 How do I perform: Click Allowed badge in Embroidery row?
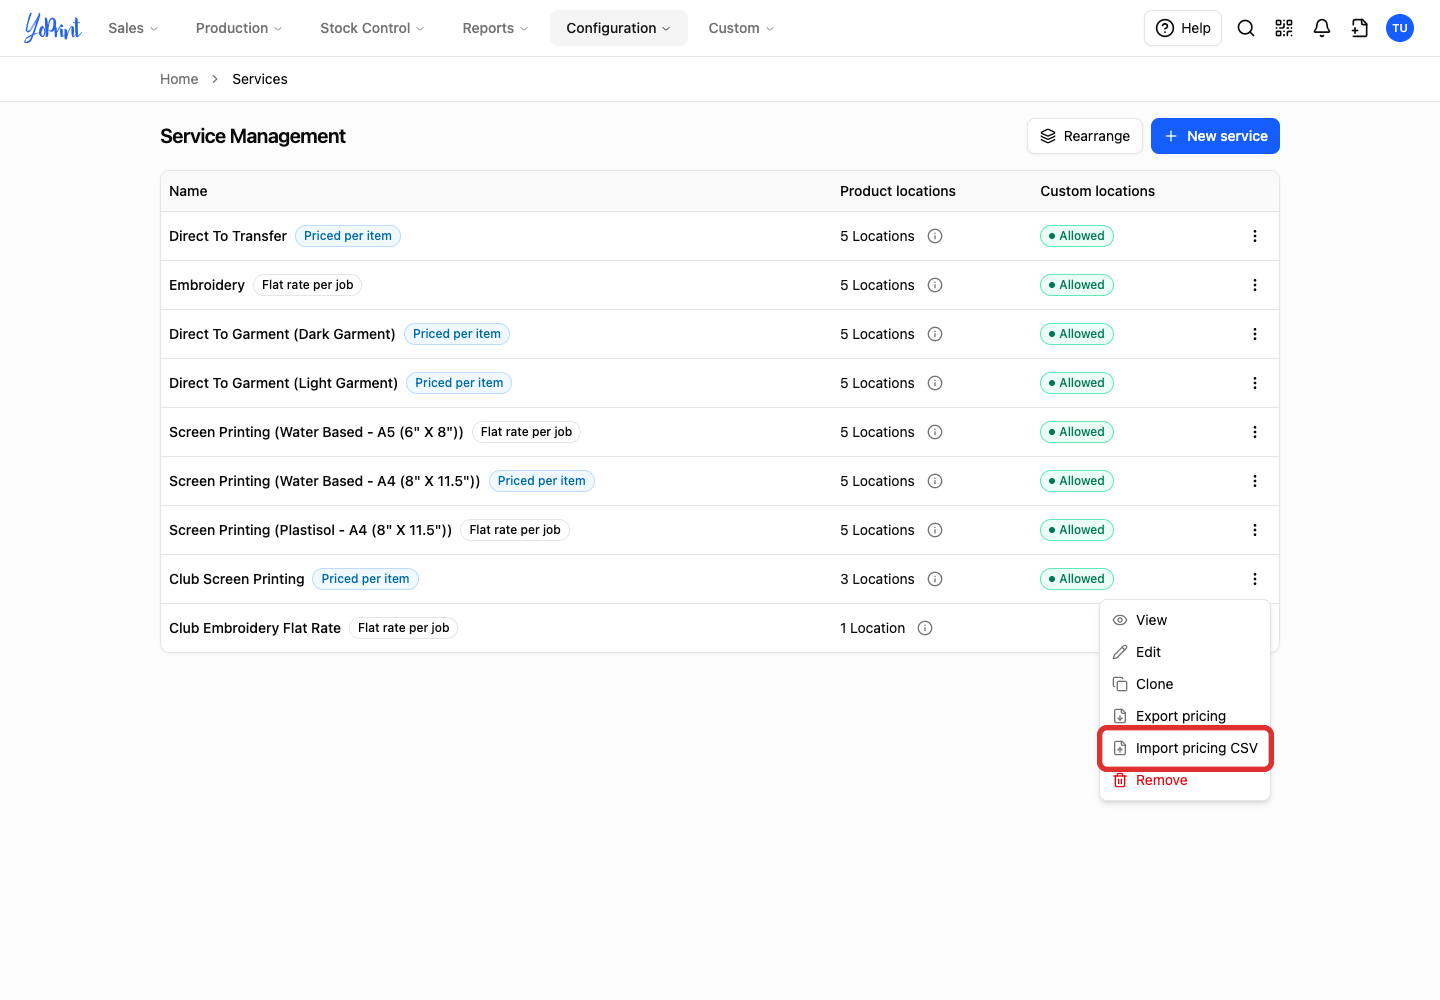[x=1077, y=285]
